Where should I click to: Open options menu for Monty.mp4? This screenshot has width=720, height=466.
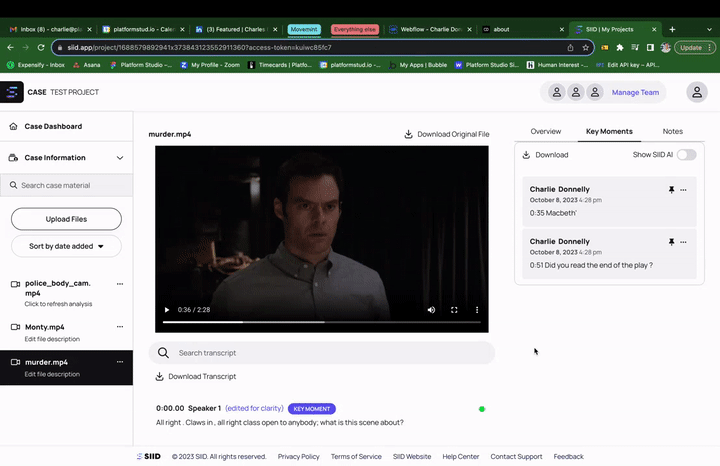[120, 327]
